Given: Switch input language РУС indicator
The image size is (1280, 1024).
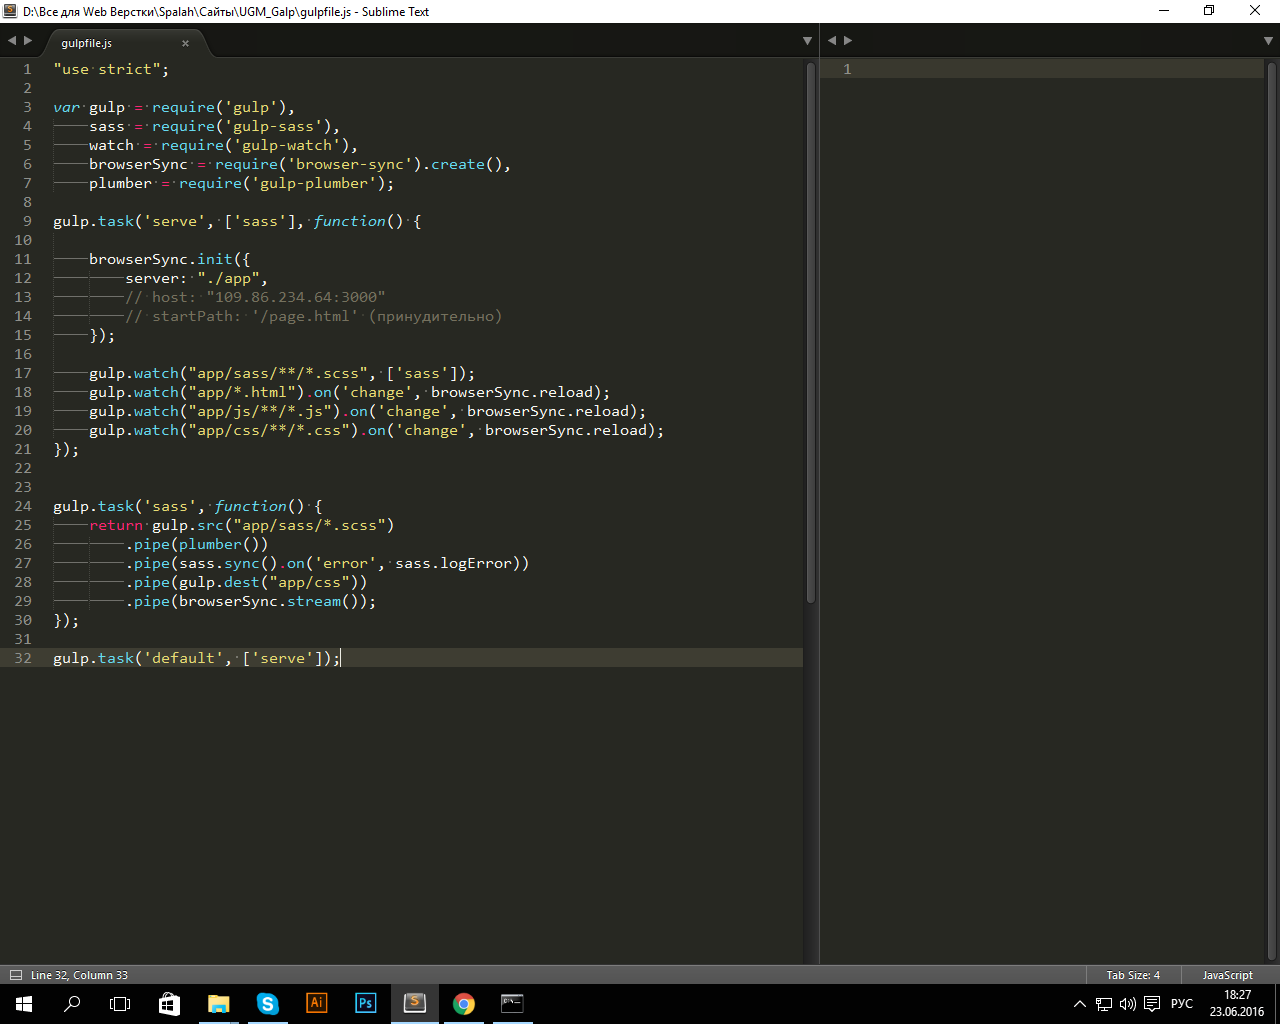Looking at the screenshot, I should pos(1181,1004).
